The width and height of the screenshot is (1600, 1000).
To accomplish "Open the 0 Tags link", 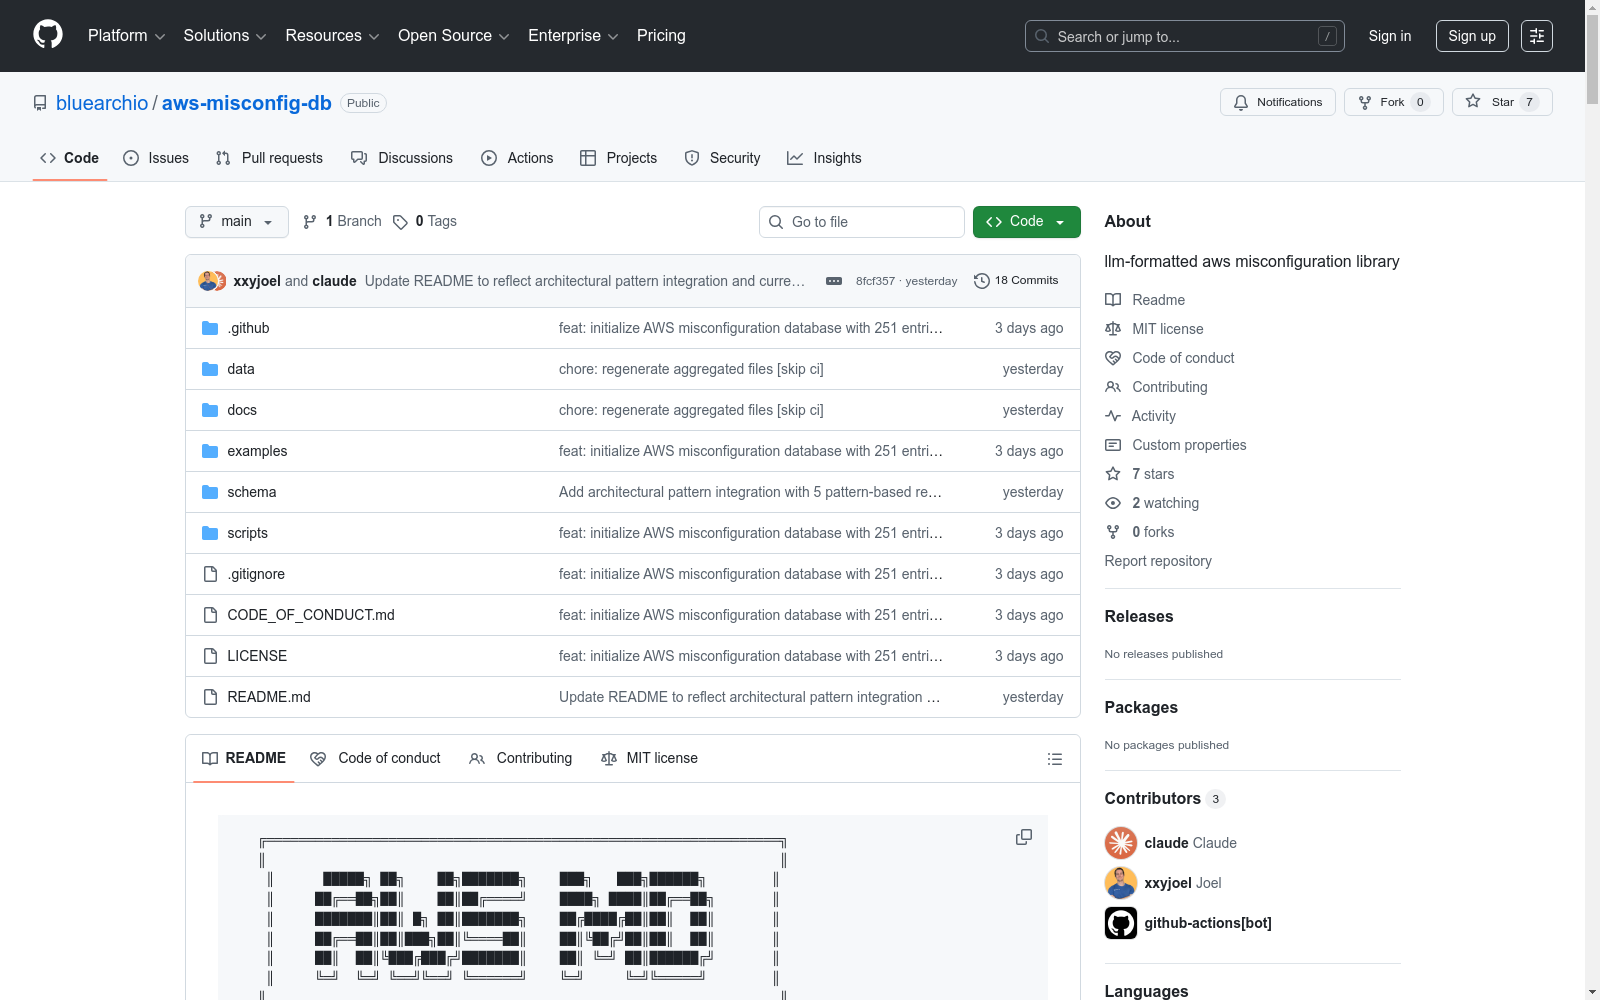I will (x=425, y=221).
